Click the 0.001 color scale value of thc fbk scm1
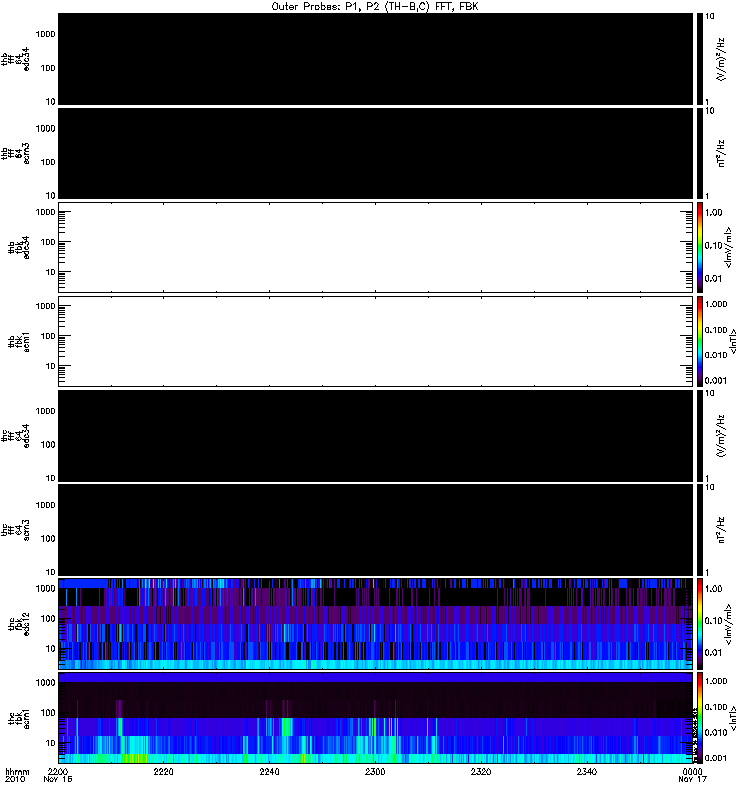Image resolution: width=750 pixels, height=800 pixels. [x=716, y=758]
